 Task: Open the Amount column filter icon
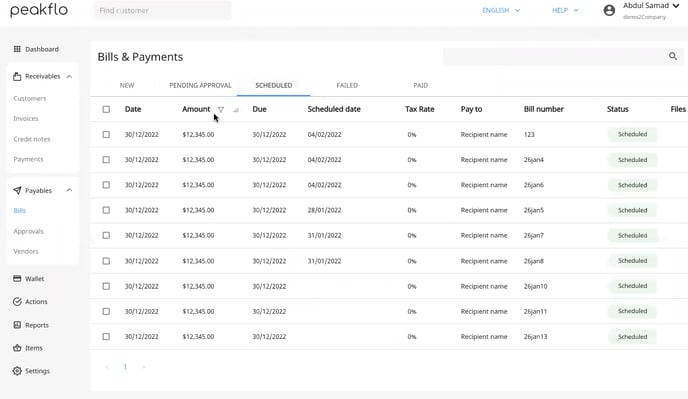[x=221, y=110]
